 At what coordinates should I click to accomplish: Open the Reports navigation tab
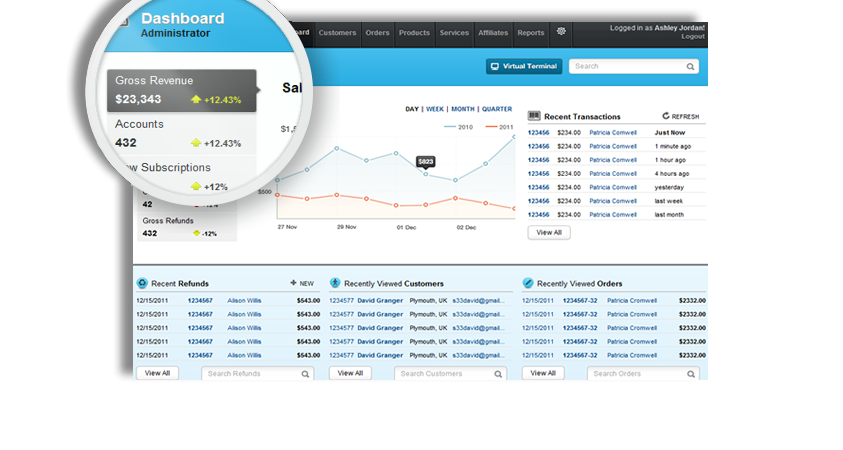coord(530,33)
